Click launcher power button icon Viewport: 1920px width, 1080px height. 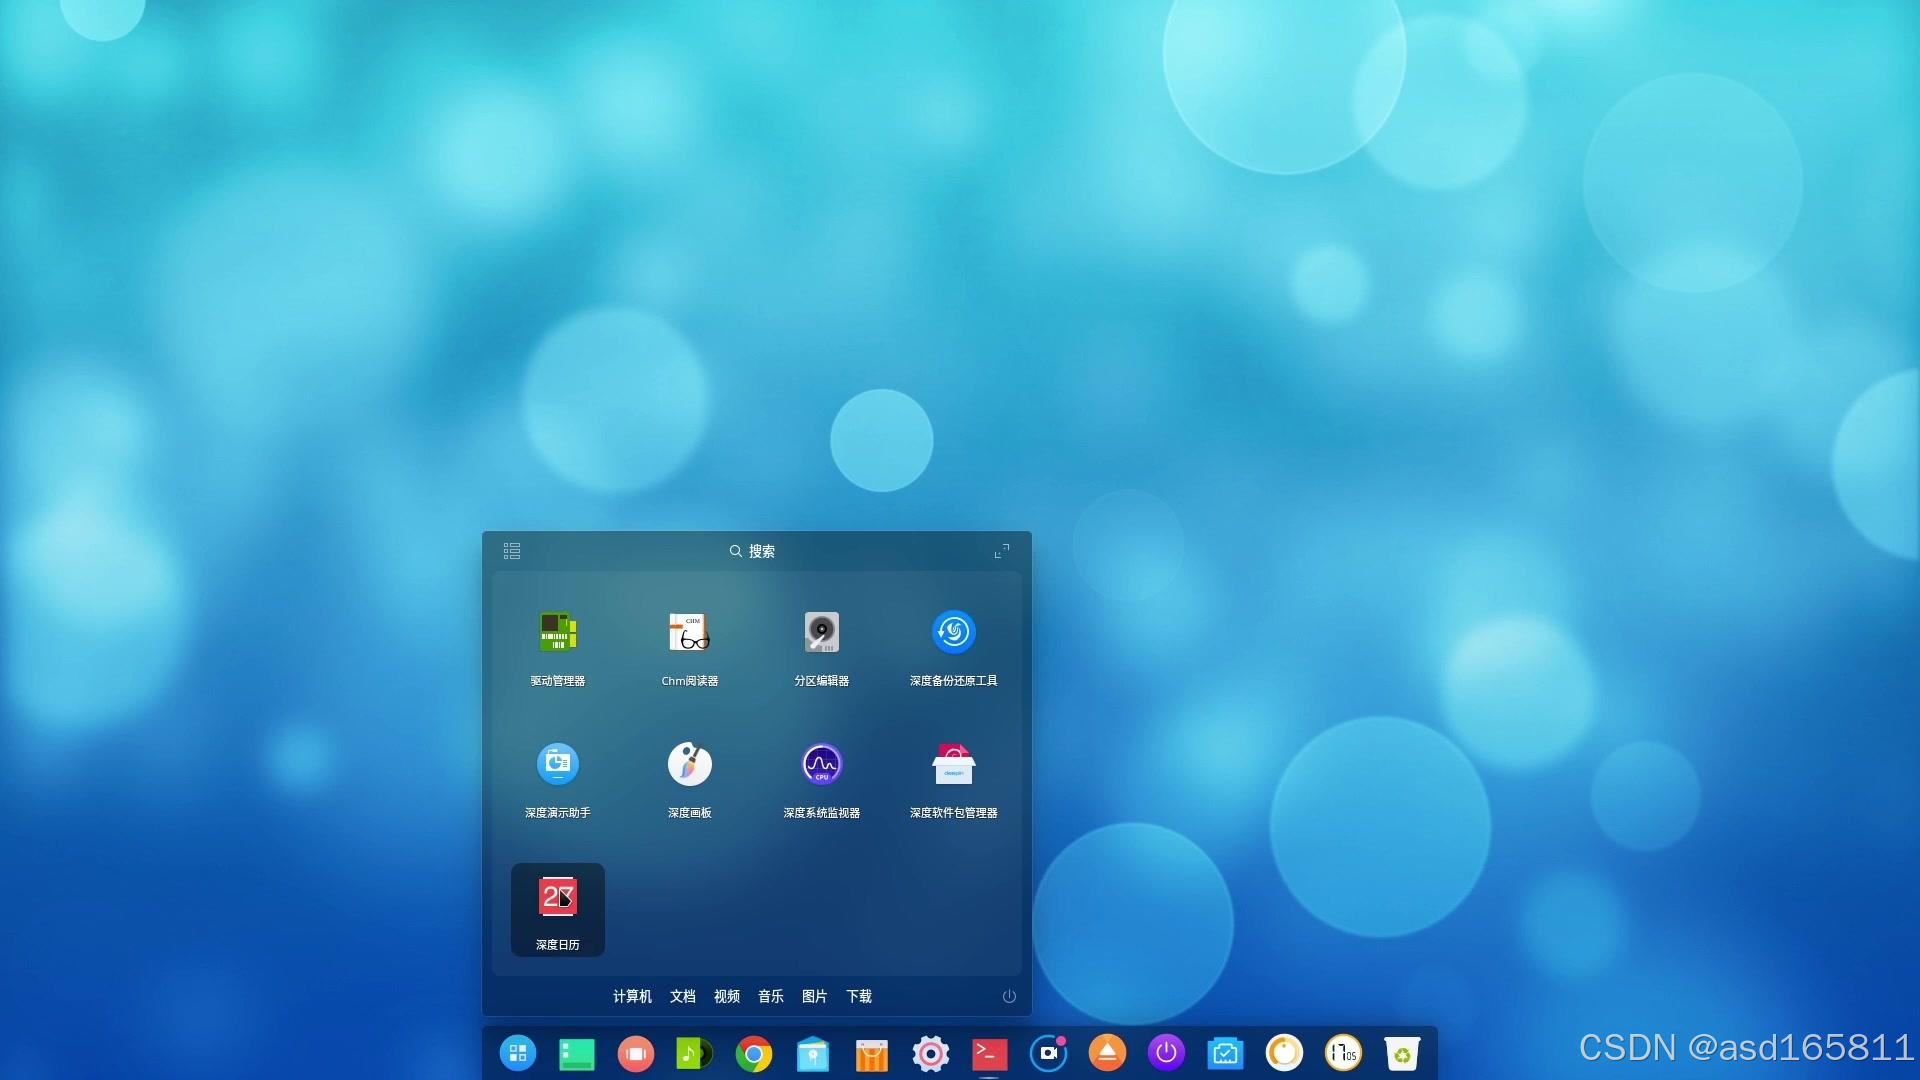click(1009, 996)
